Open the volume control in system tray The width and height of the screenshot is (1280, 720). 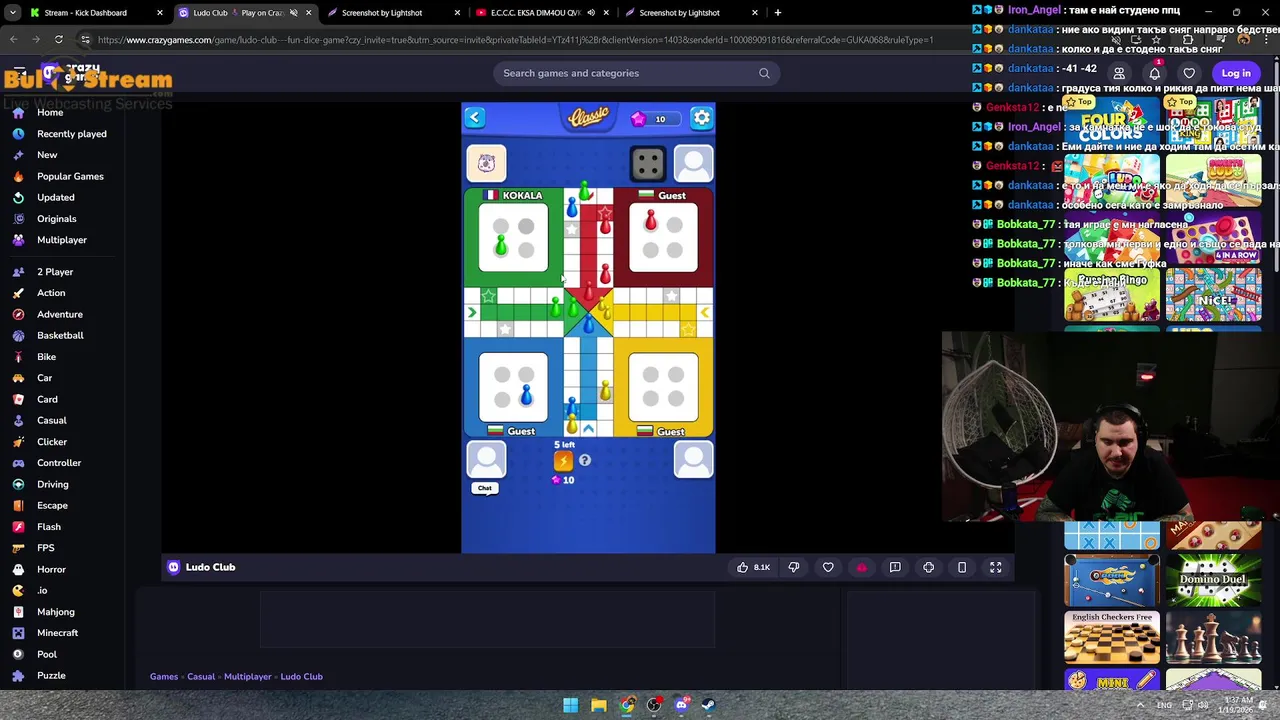(x=1203, y=706)
